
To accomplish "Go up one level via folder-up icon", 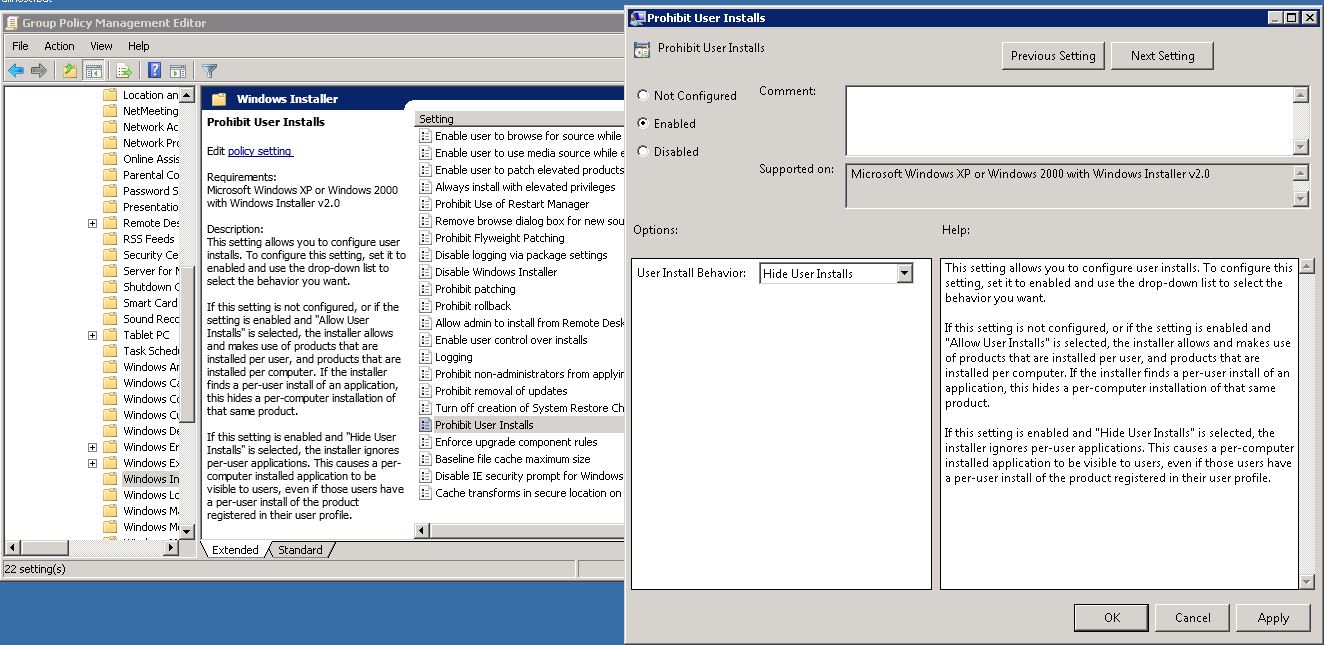I will (x=69, y=70).
